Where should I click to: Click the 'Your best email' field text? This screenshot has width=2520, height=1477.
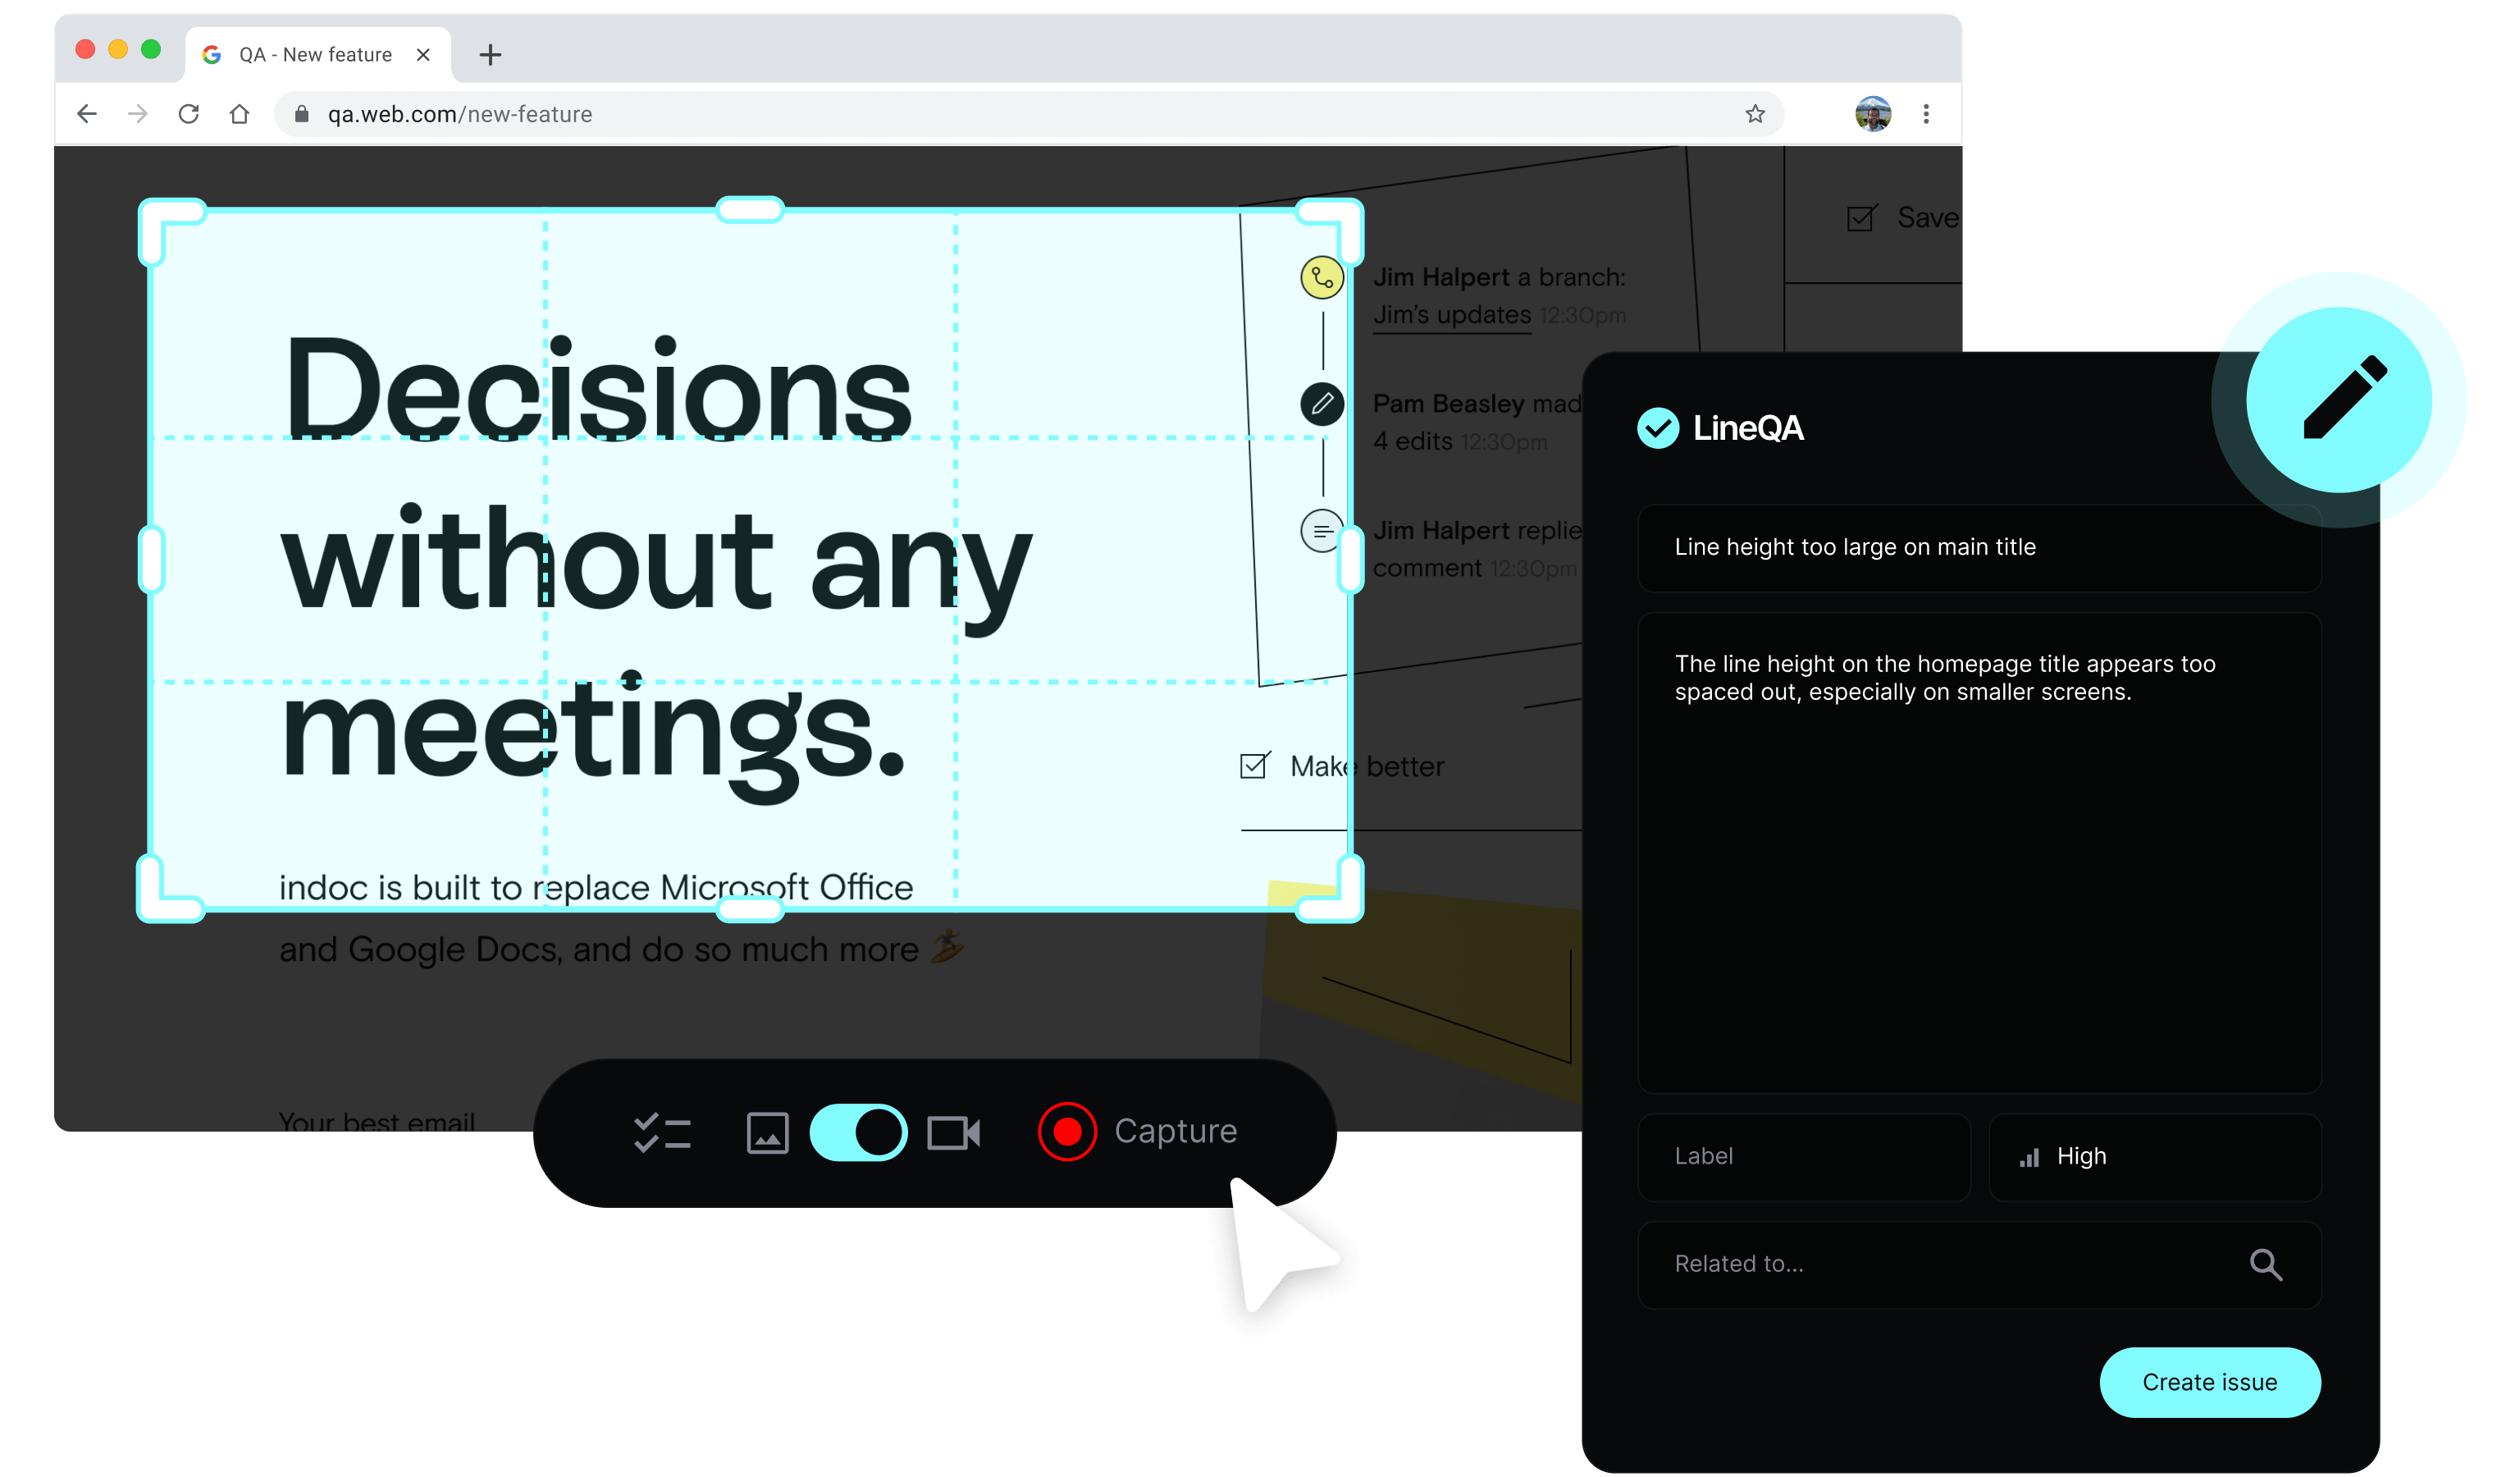coord(377,1121)
